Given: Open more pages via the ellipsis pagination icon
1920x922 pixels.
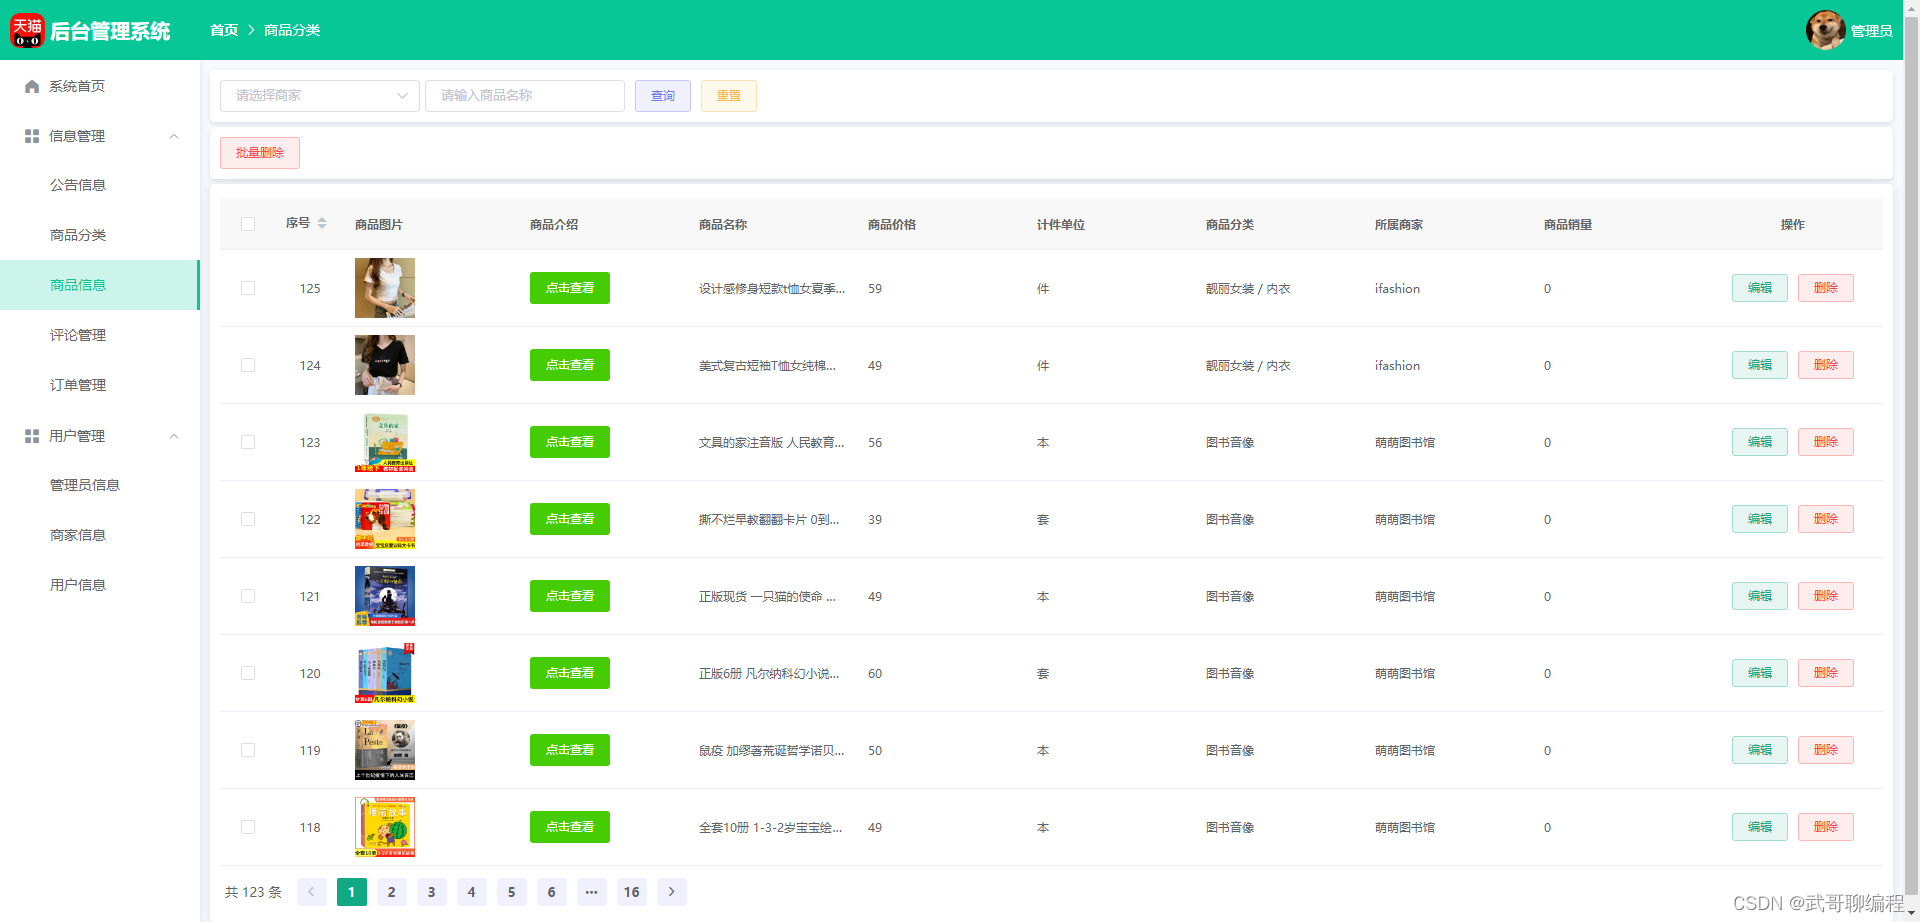Looking at the screenshot, I should 591,891.
